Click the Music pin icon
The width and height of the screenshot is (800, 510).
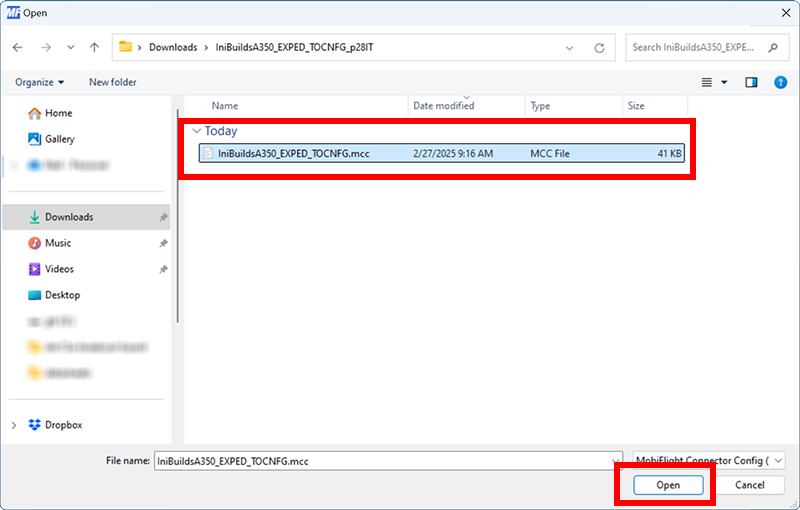pos(163,243)
